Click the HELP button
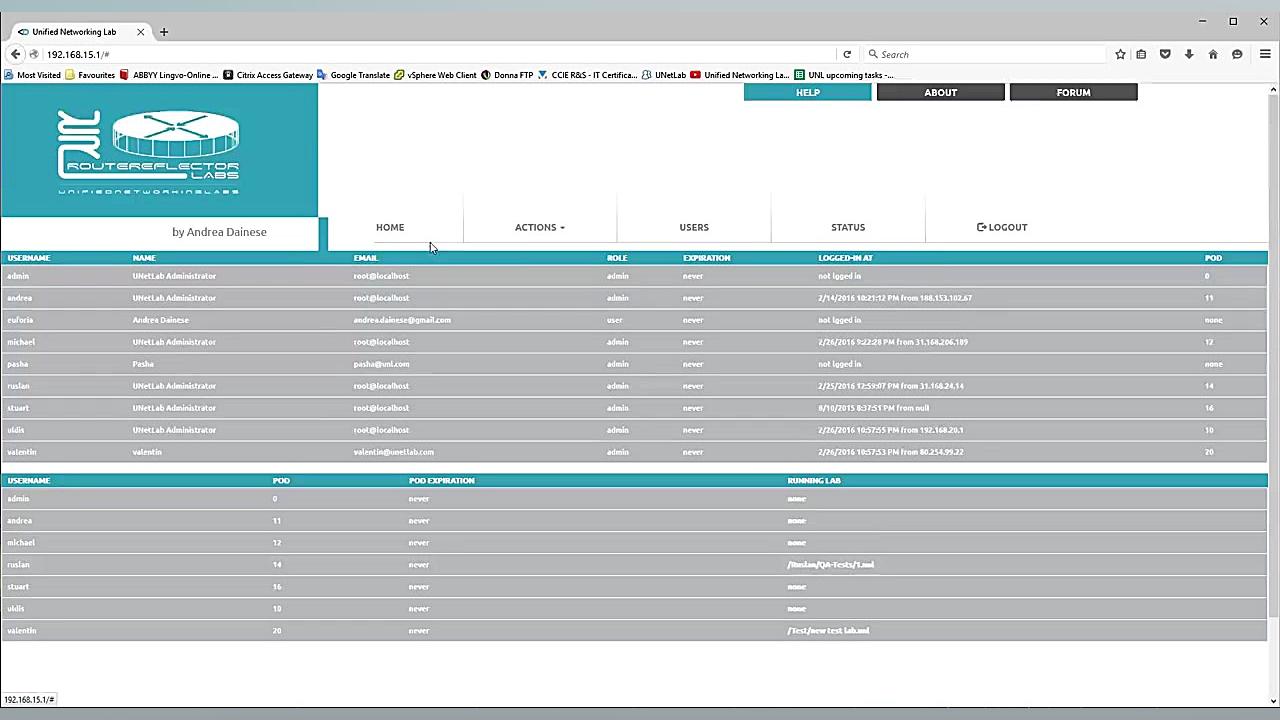The width and height of the screenshot is (1280, 720). pos(807,92)
